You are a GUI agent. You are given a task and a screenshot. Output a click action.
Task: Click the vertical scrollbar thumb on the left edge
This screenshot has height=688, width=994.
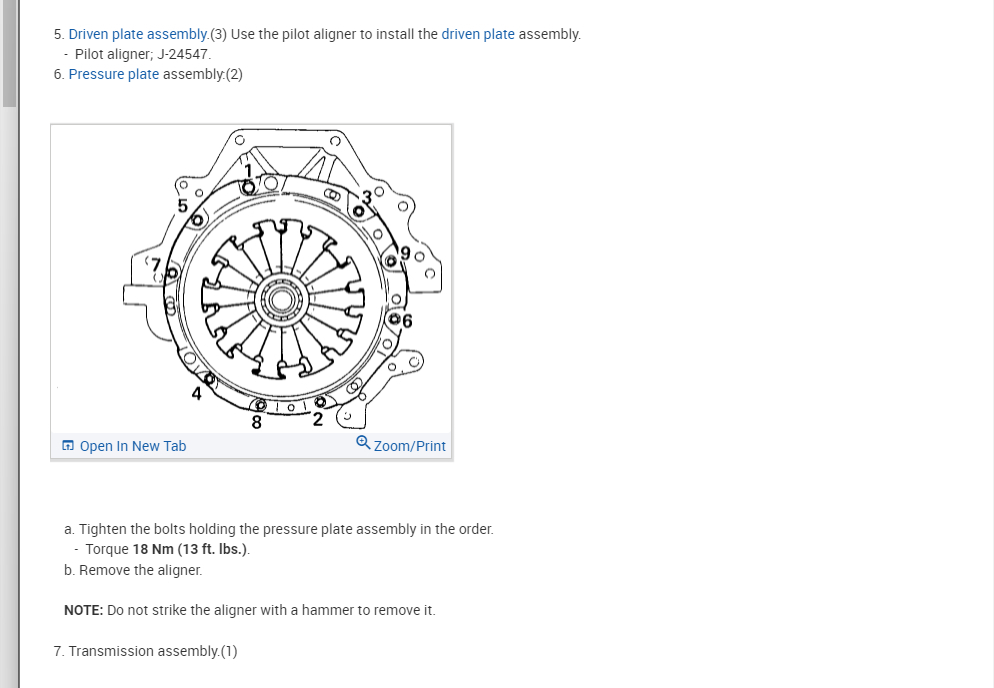coord(9,52)
